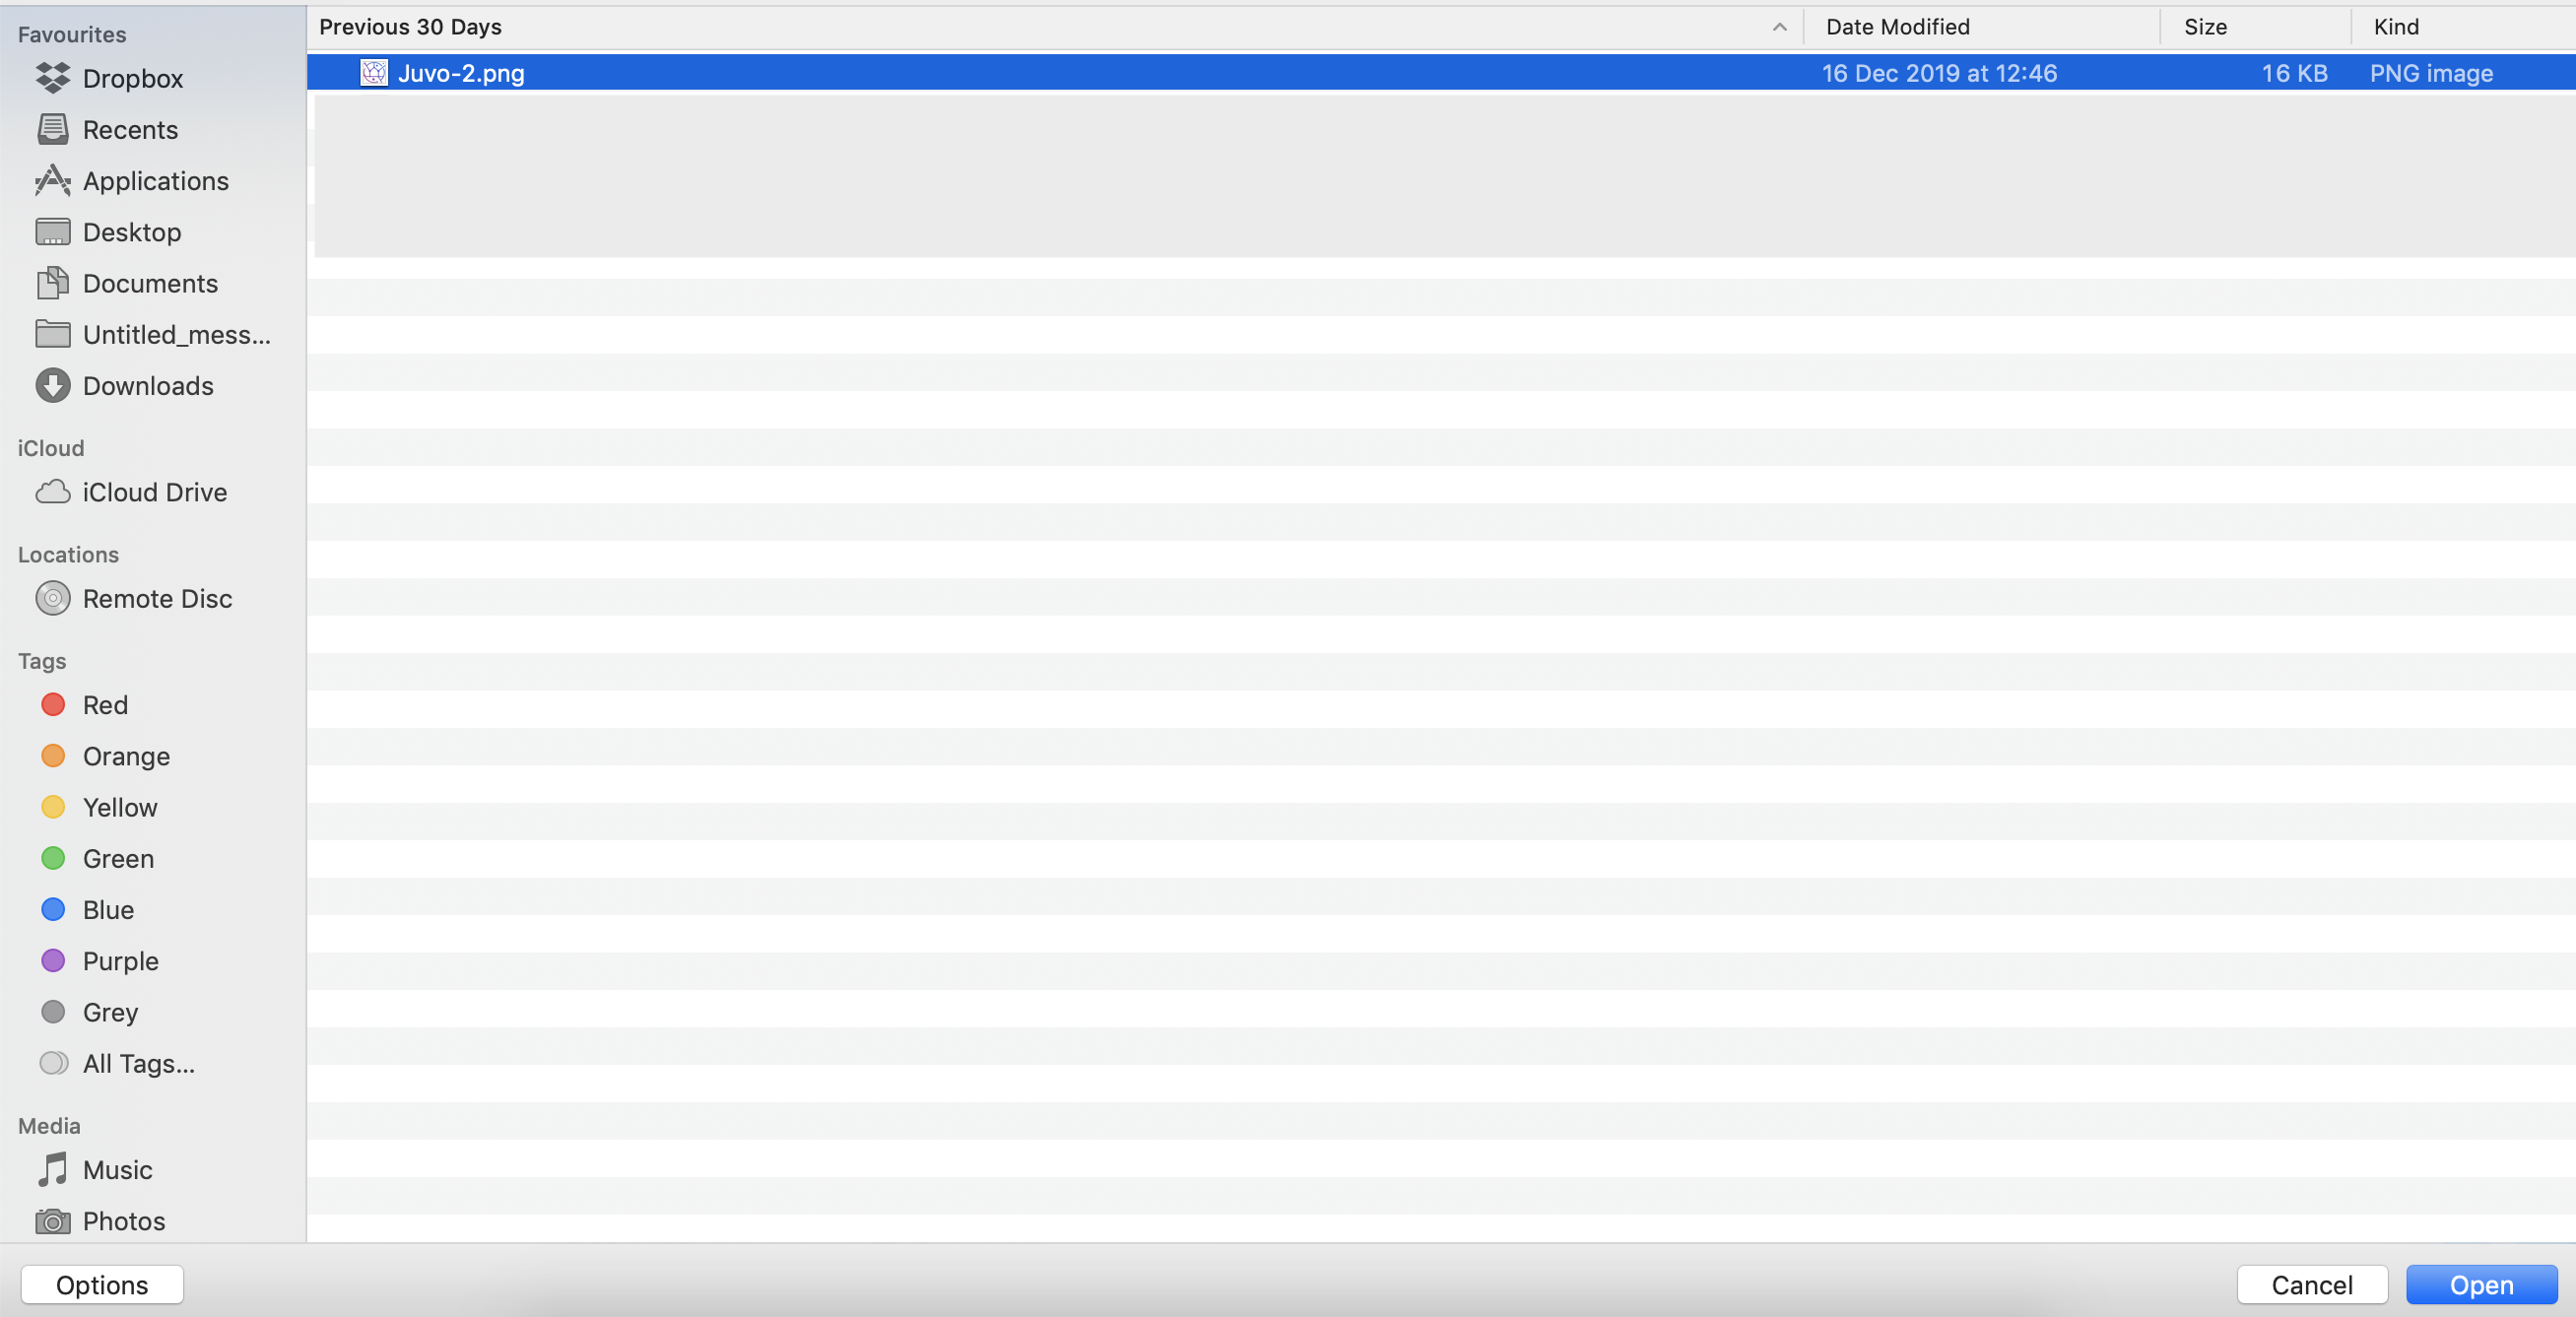Sort the list by Size
The height and width of the screenshot is (1317, 2576).
coord(2204,27)
